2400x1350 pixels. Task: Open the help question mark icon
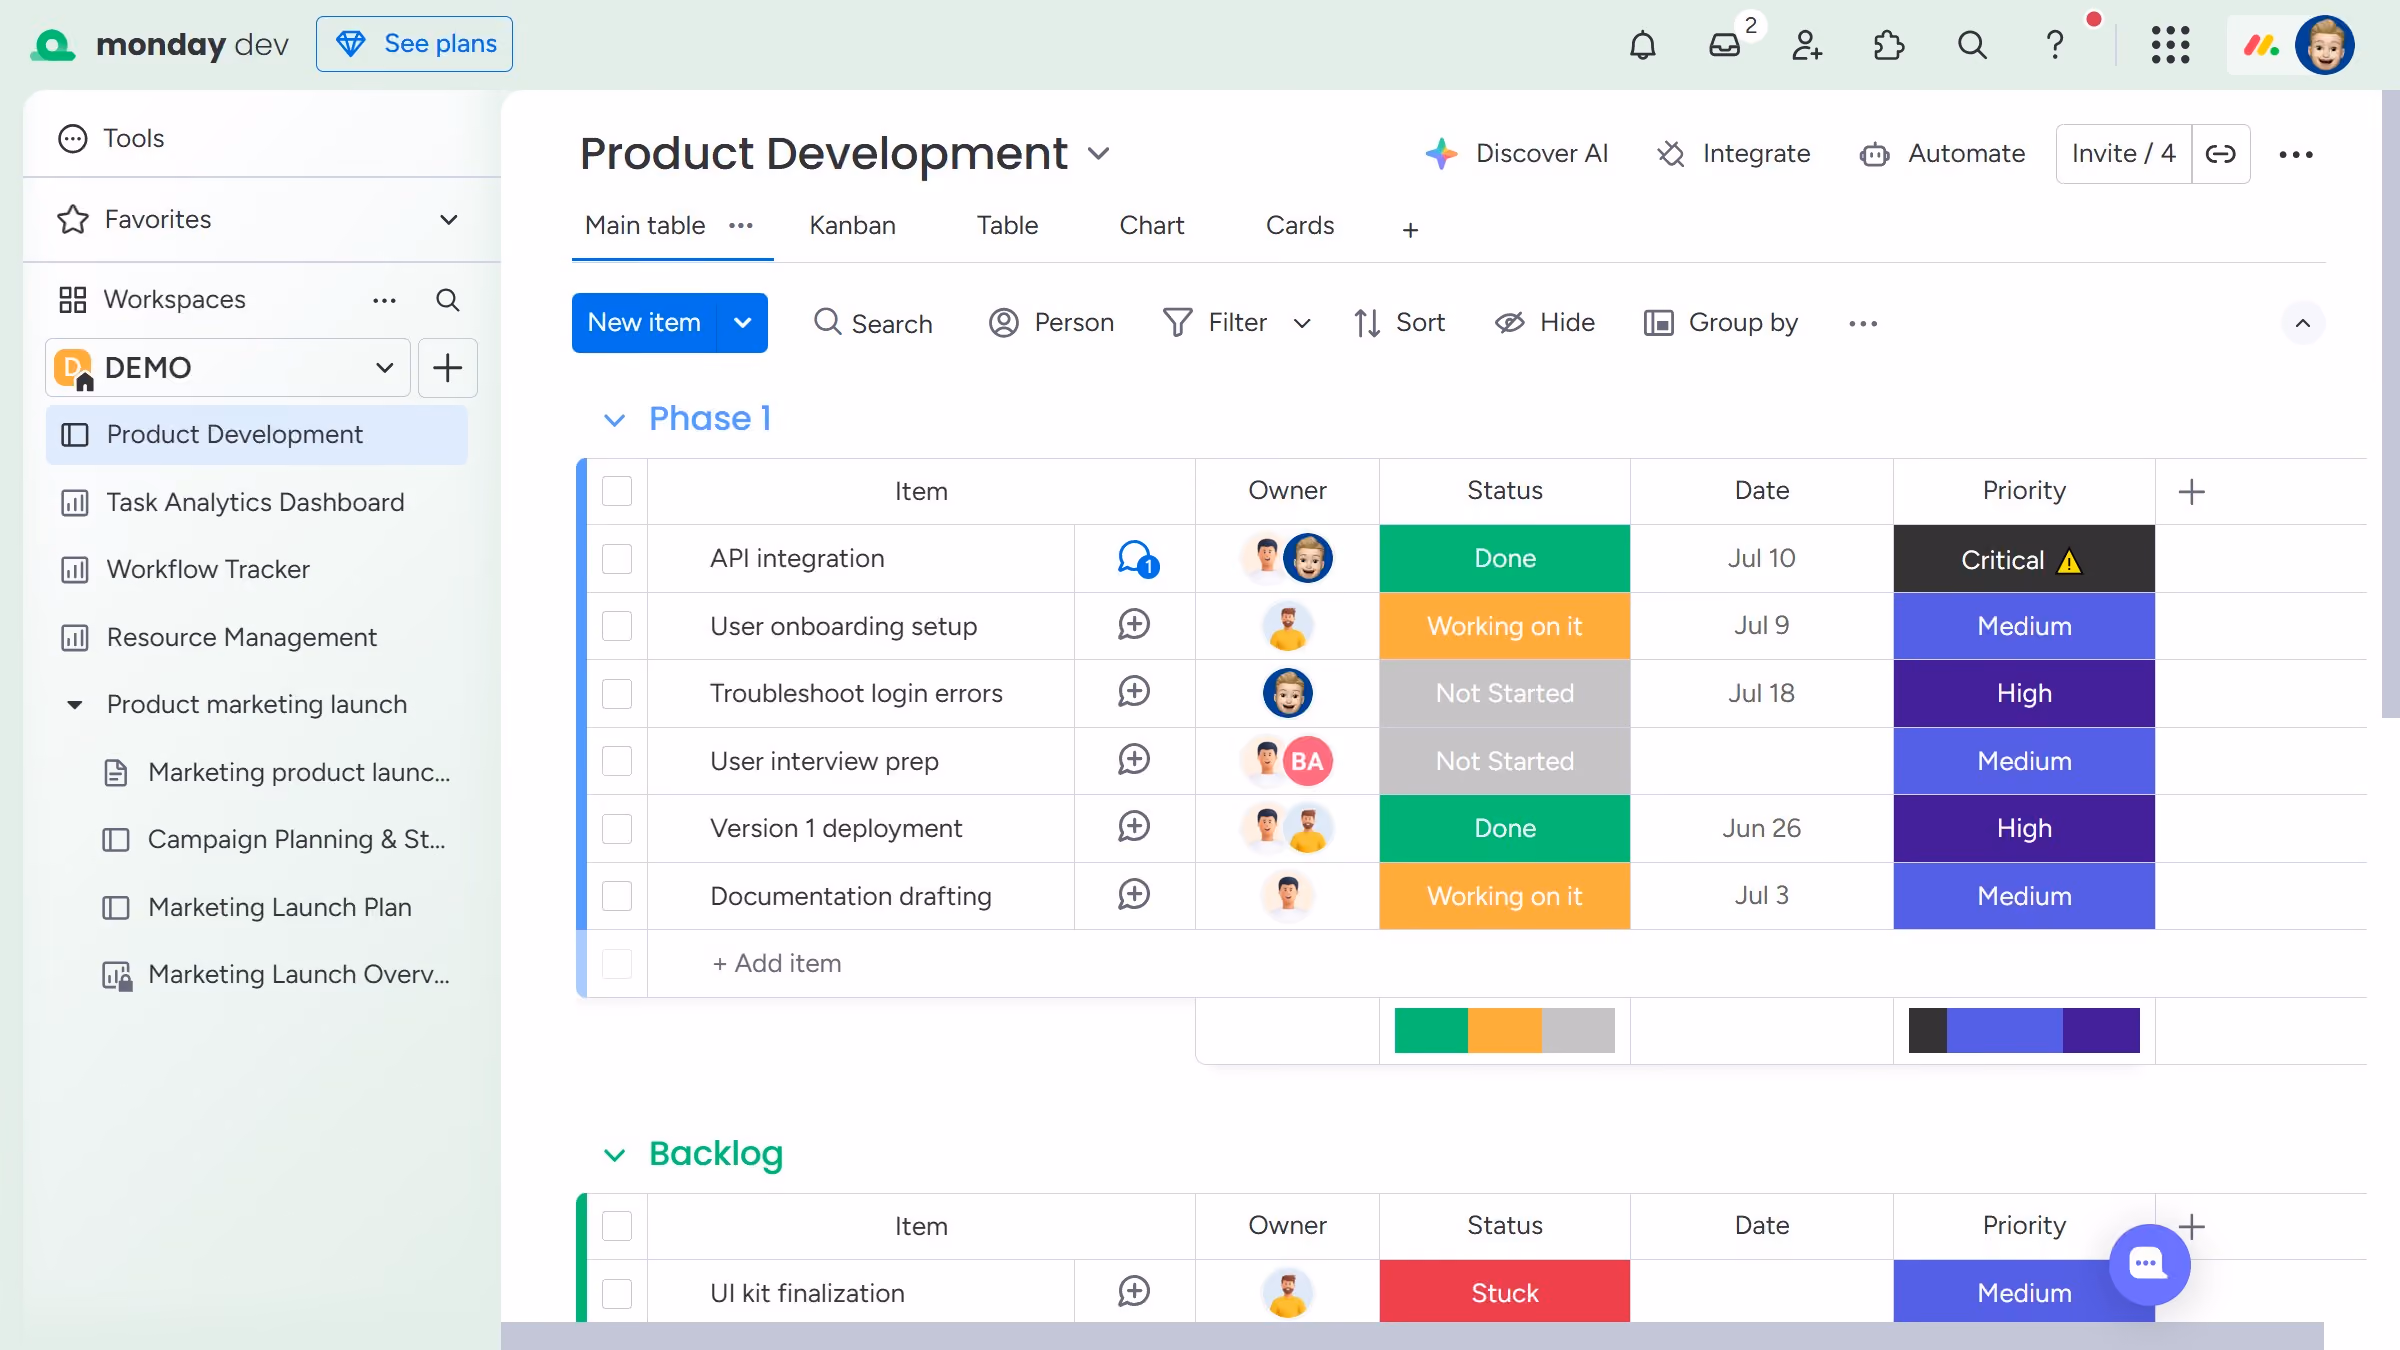click(x=2055, y=45)
